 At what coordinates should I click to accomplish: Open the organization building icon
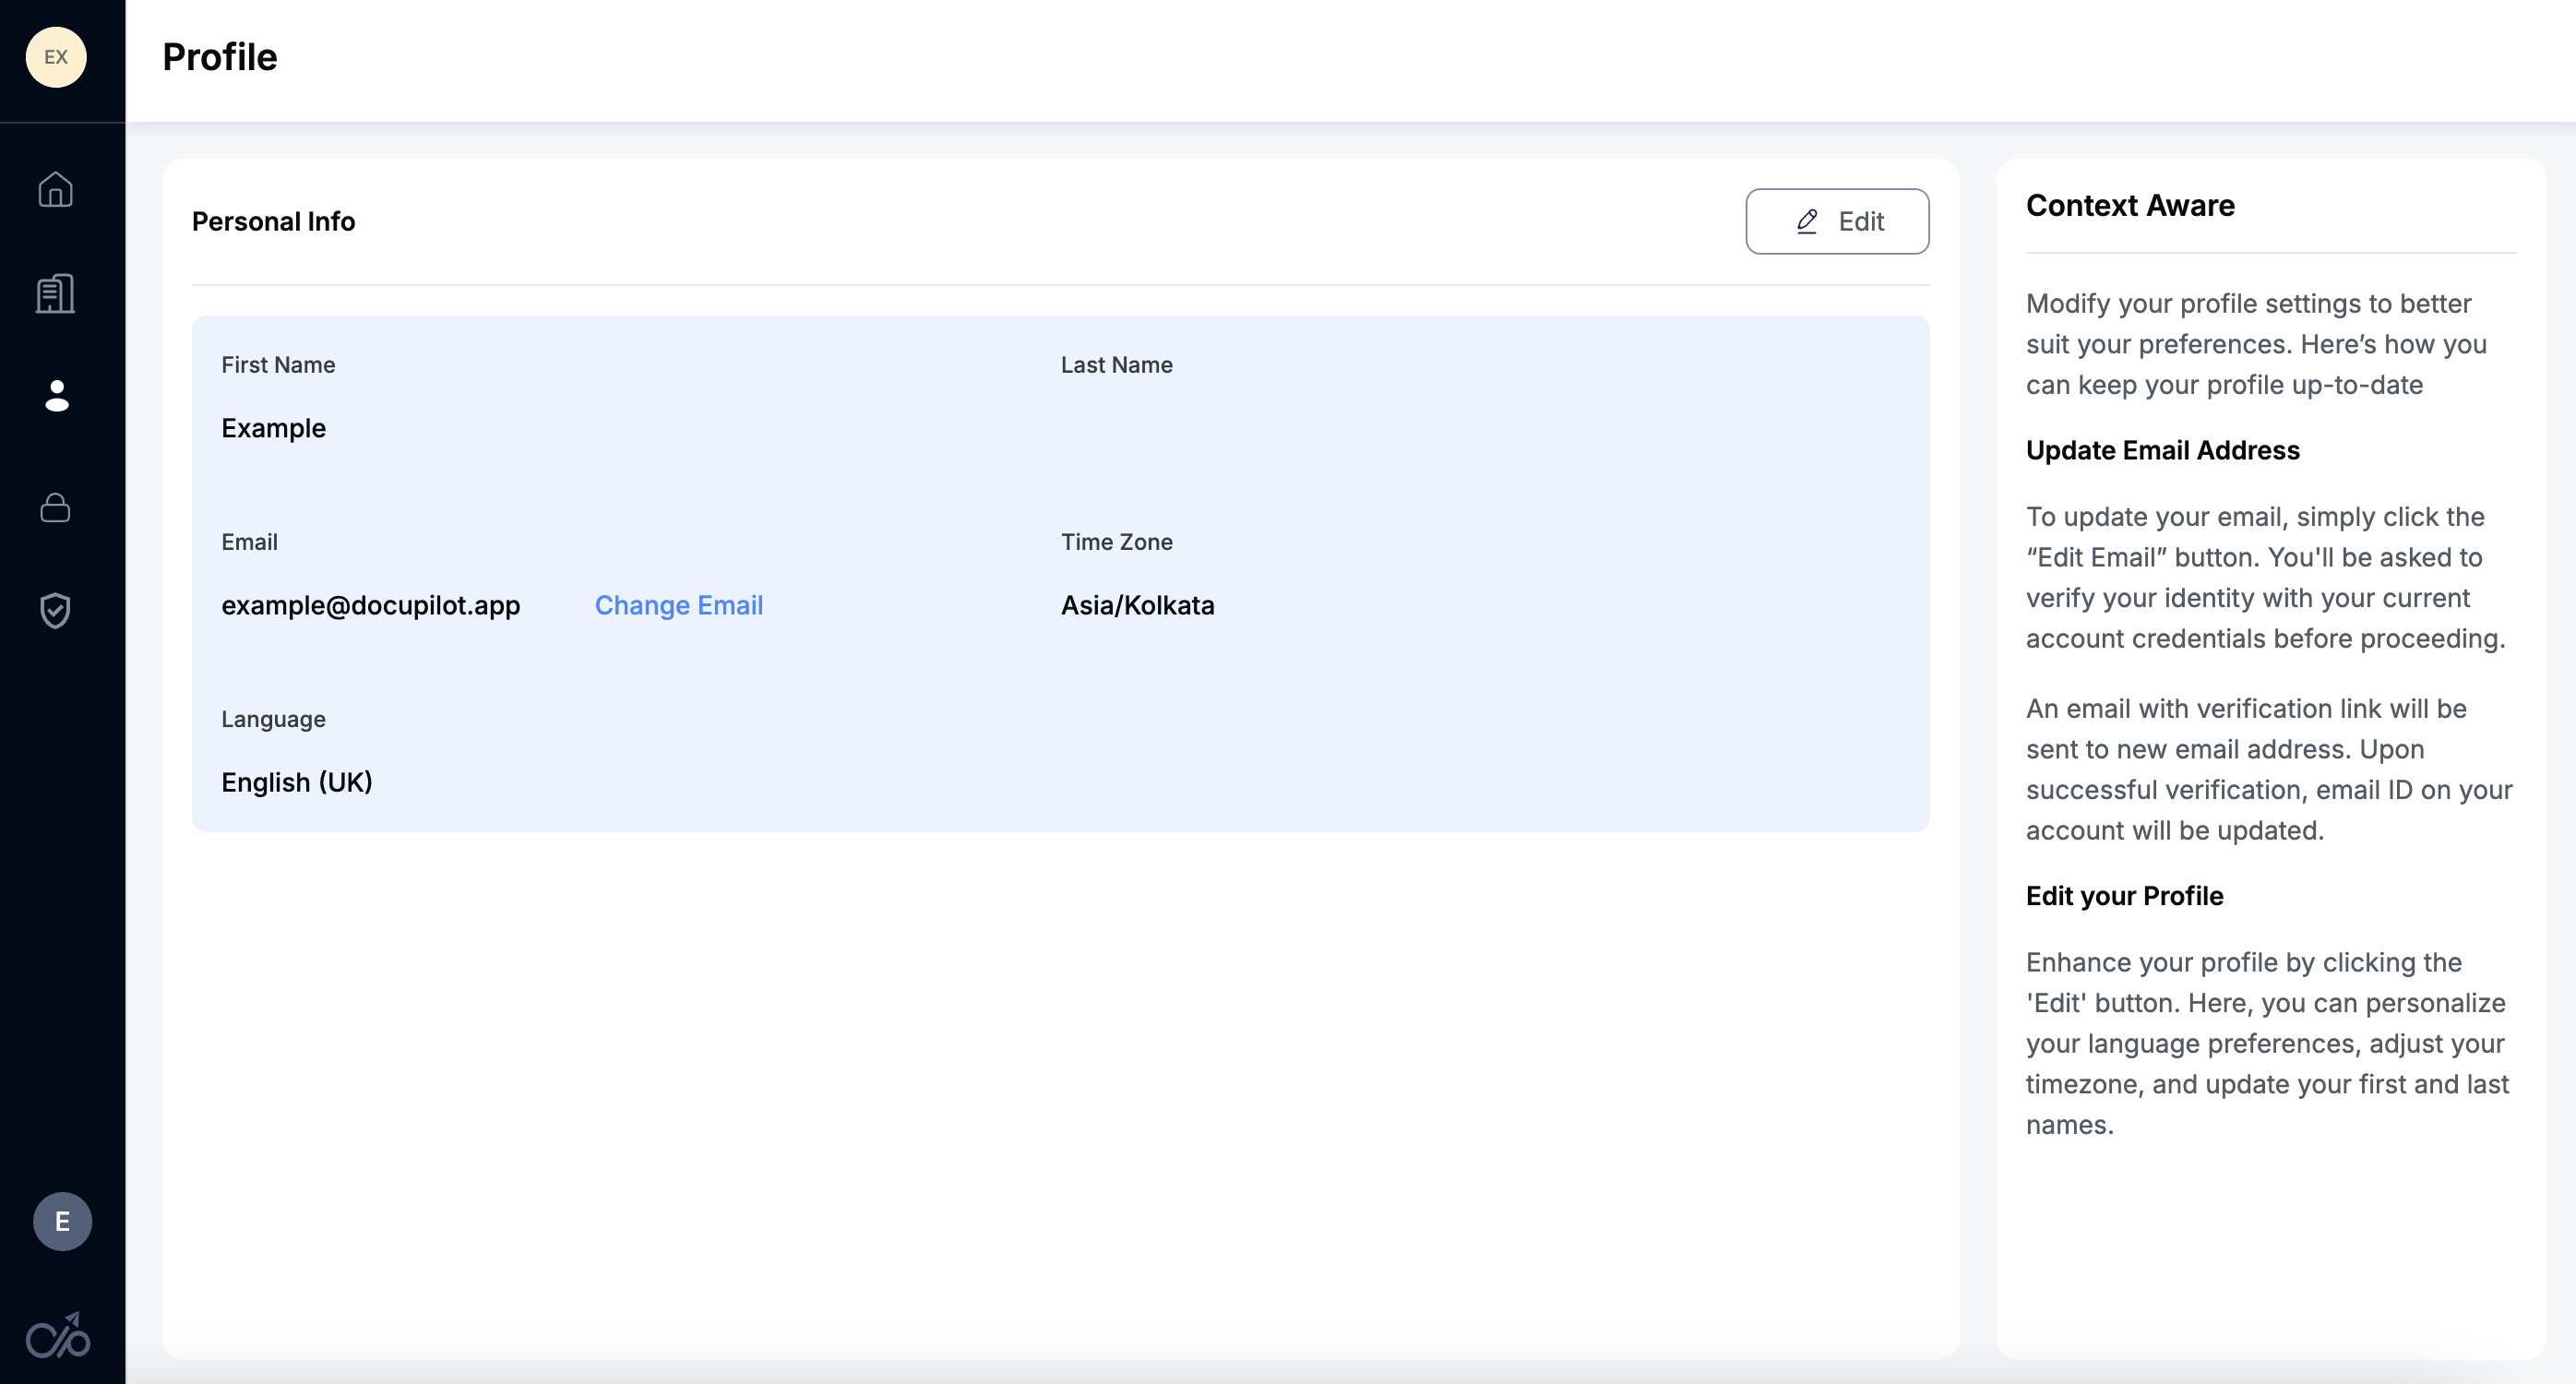click(56, 294)
